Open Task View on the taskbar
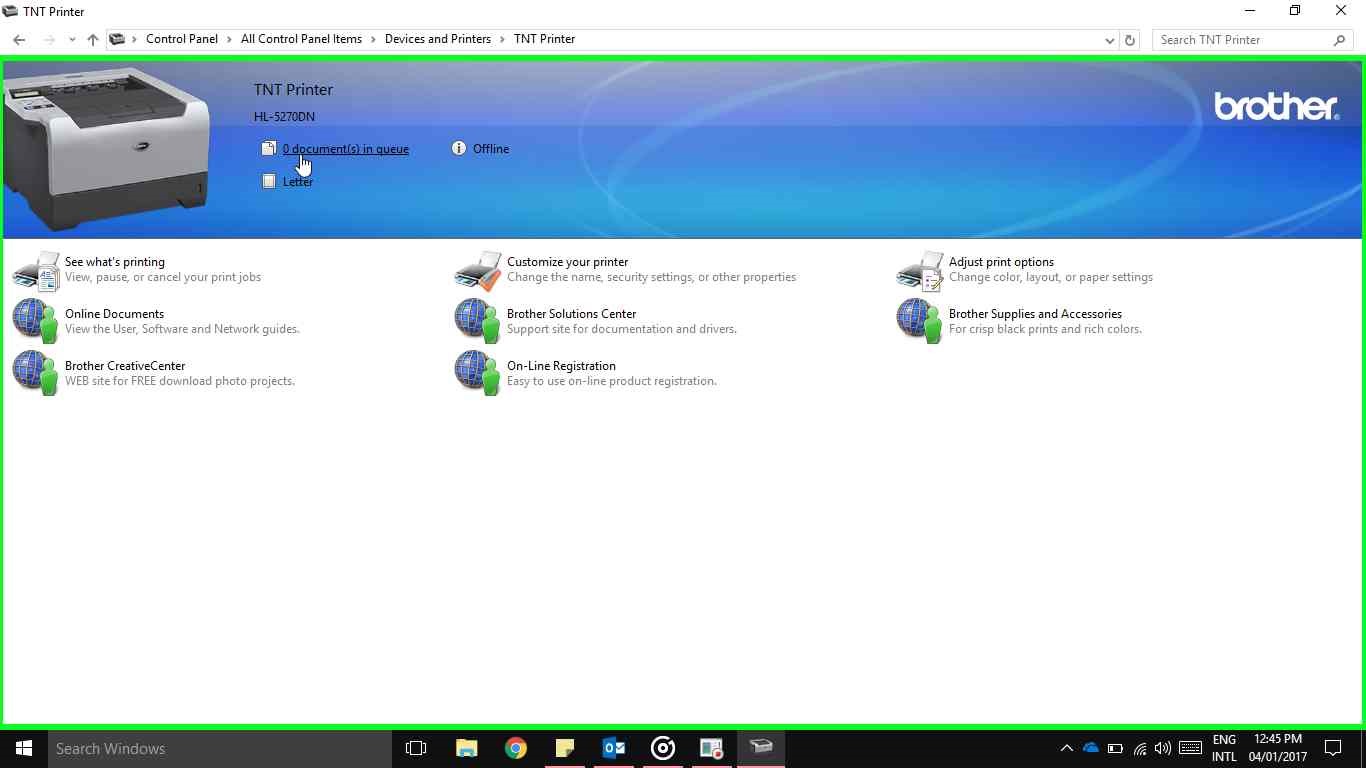The width and height of the screenshot is (1366, 768). (x=416, y=748)
